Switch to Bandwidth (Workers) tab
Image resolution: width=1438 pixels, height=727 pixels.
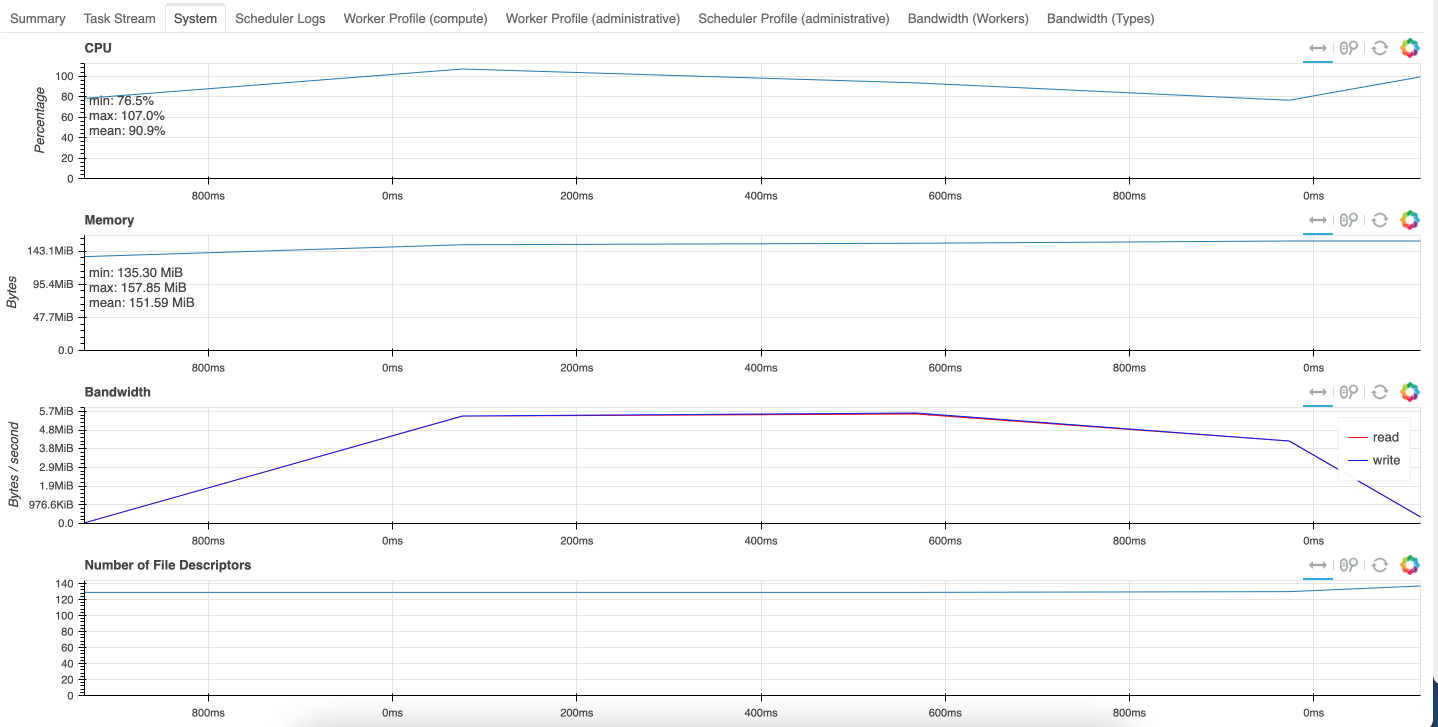pyautogui.click(x=967, y=18)
